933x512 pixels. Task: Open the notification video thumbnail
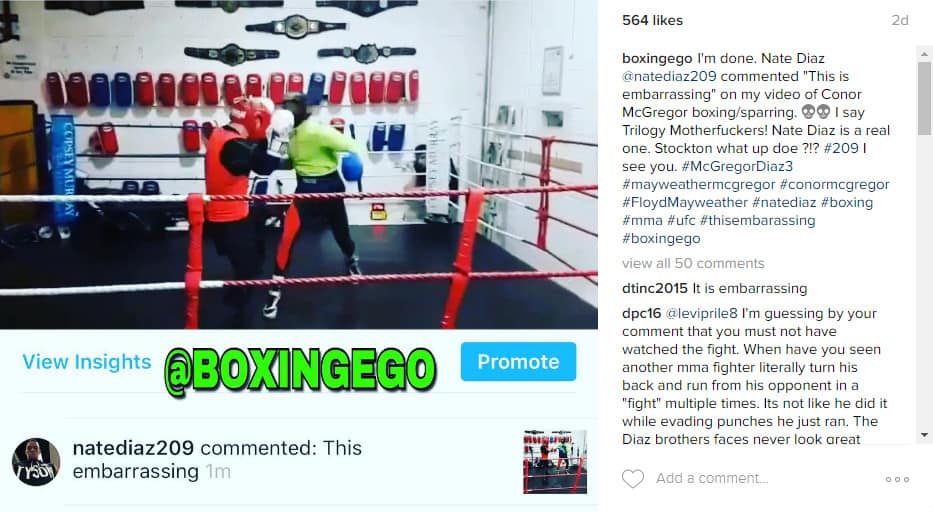(555, 462)
